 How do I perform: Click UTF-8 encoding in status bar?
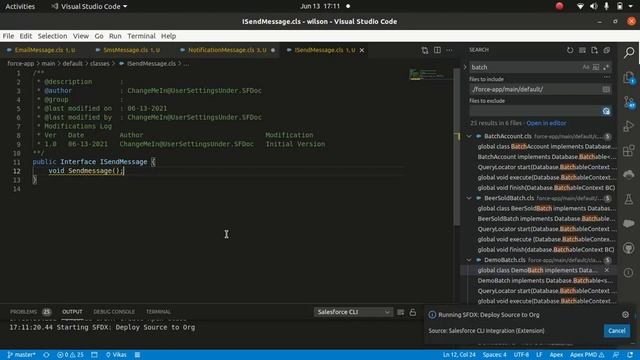pos(521,355)
